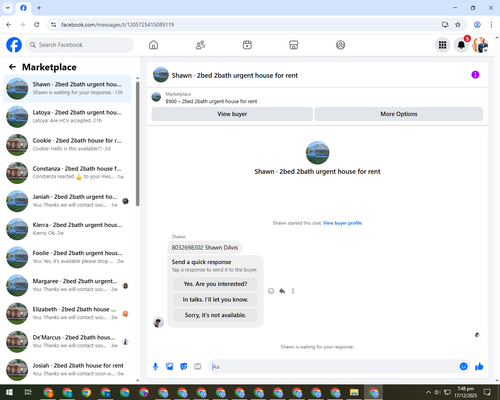Viewport: 500px width, 400px height.
Task: Click the View buyer button
Action: tap(232, 114)
